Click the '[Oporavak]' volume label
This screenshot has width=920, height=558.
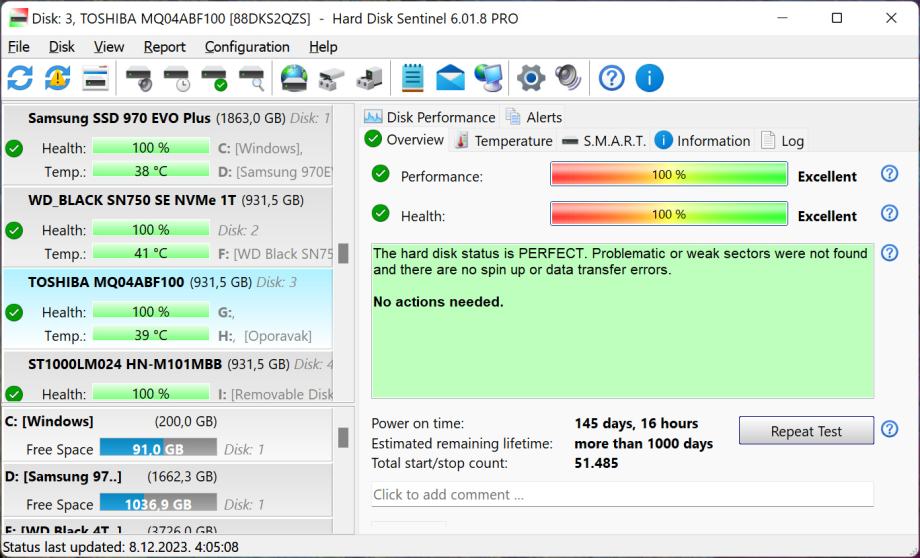tap(278, 336)
